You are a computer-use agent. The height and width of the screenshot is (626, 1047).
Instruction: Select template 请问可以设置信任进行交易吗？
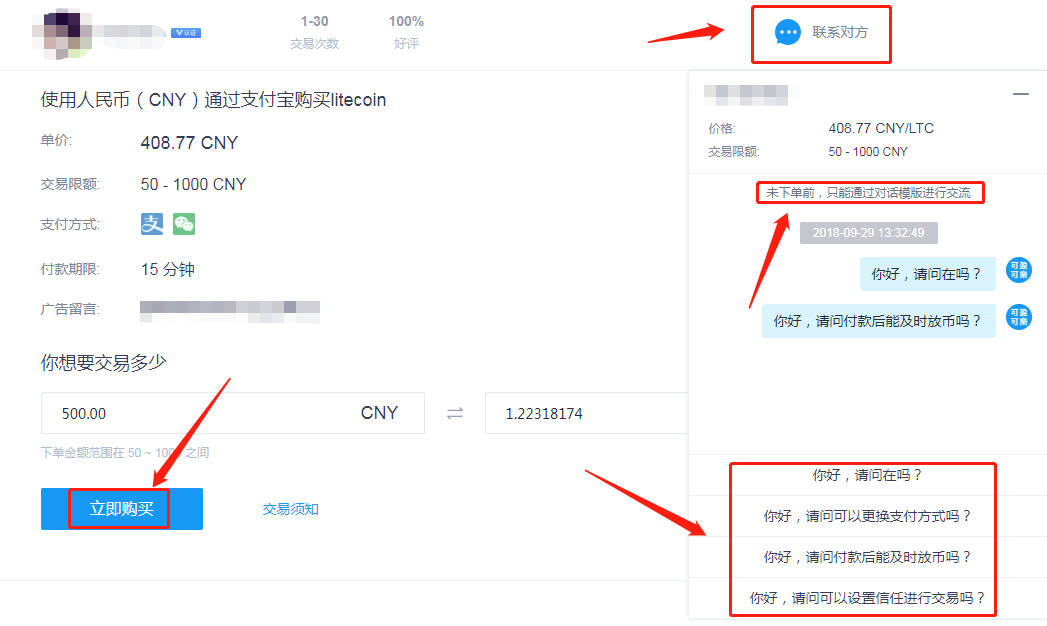(867, 598)
